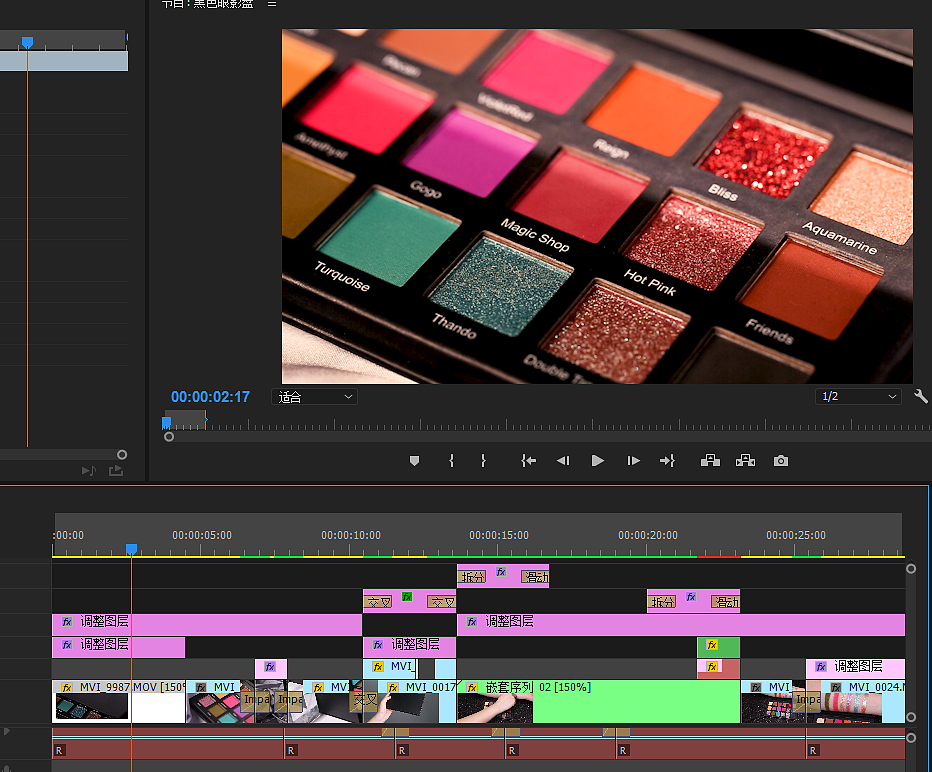
Task: Select the long 调整图层 clip at timeline start
Action: point(207,625)
